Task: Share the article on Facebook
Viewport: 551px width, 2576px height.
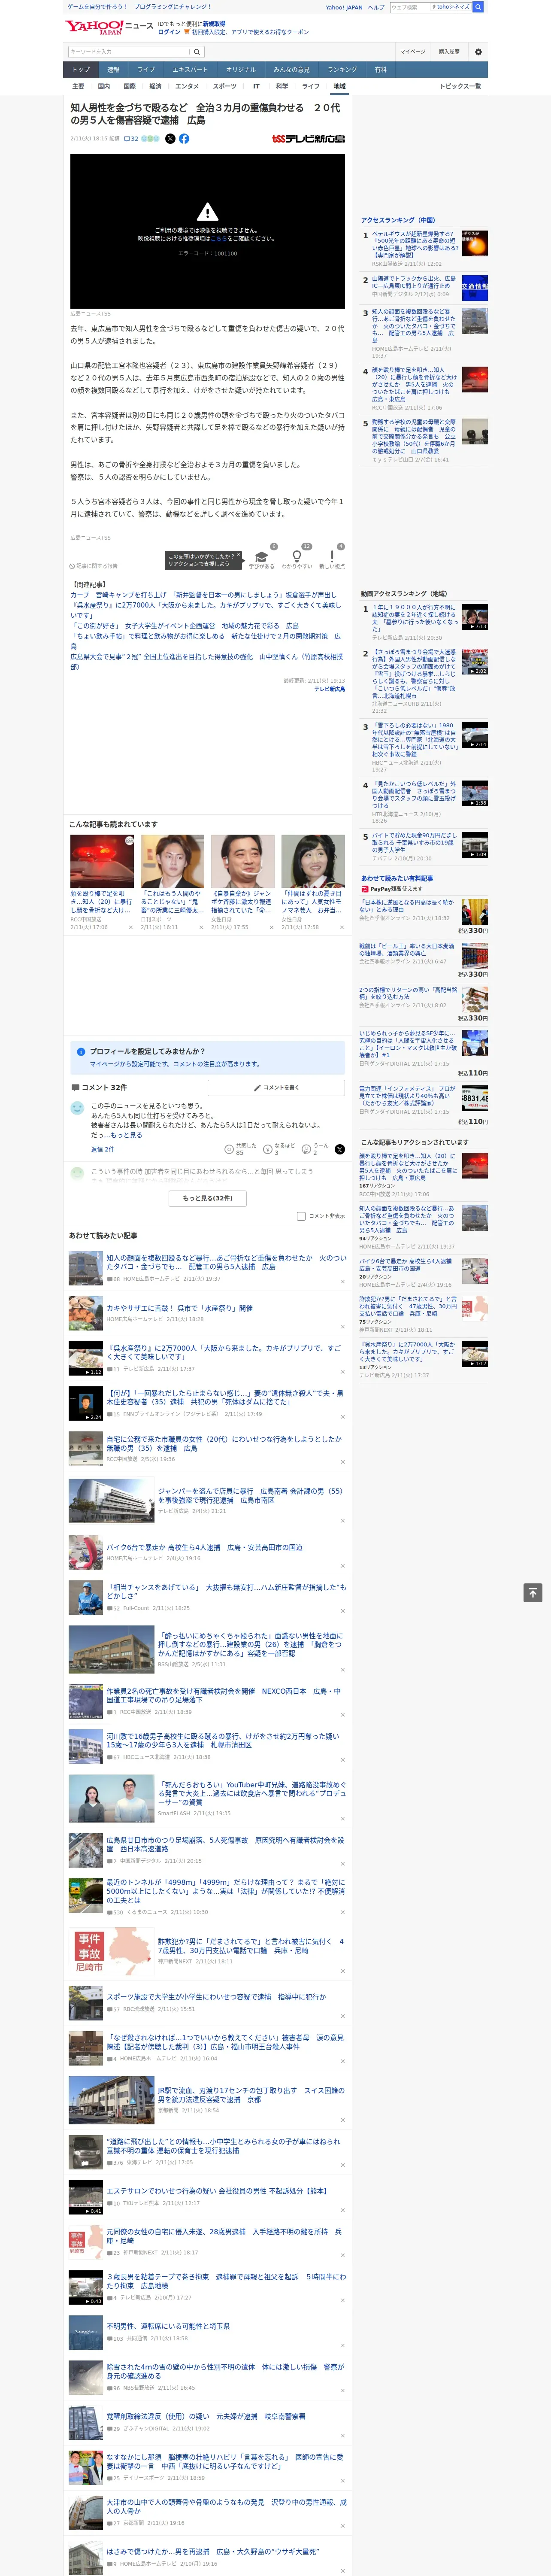Action: tap(184, 139)
